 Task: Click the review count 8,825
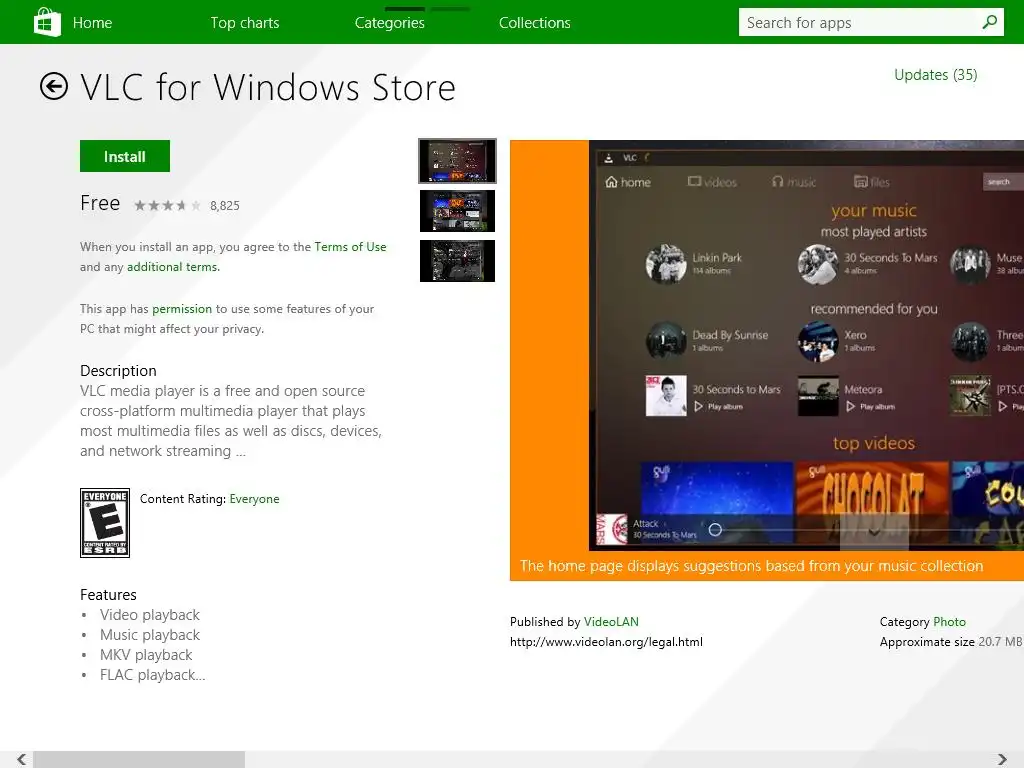[x=225, y=206]
